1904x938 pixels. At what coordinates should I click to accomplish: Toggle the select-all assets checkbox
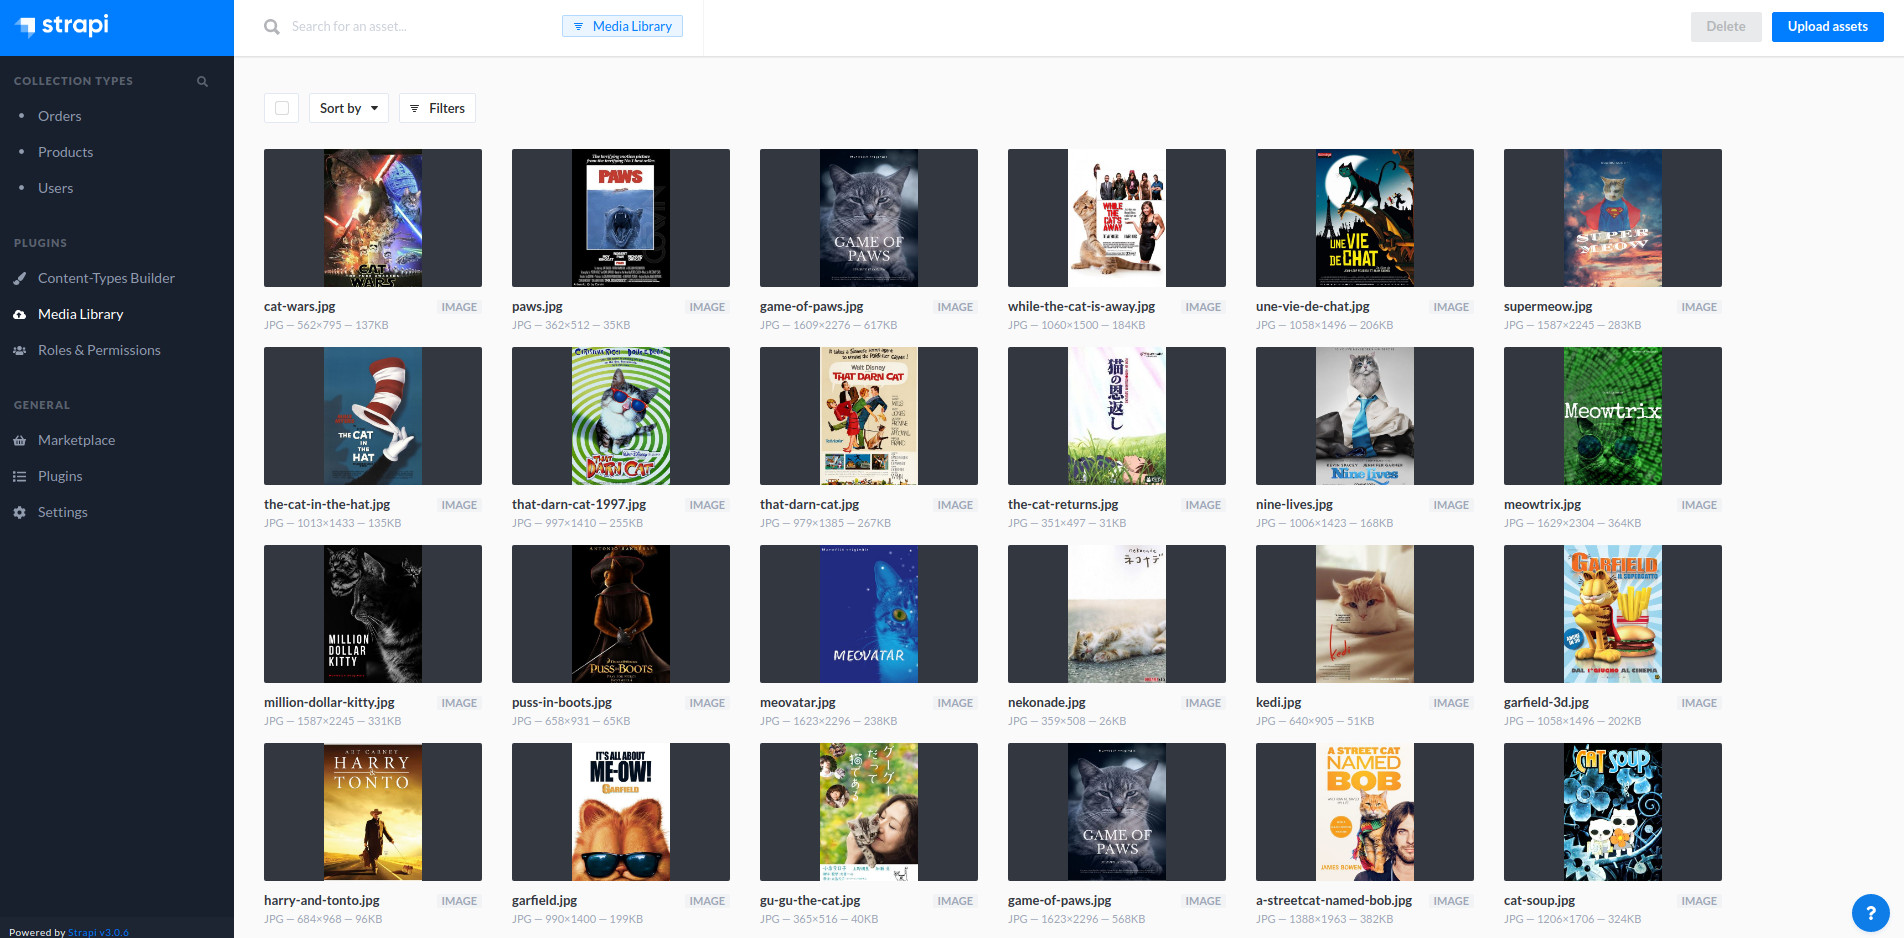(x=281, y=108)
